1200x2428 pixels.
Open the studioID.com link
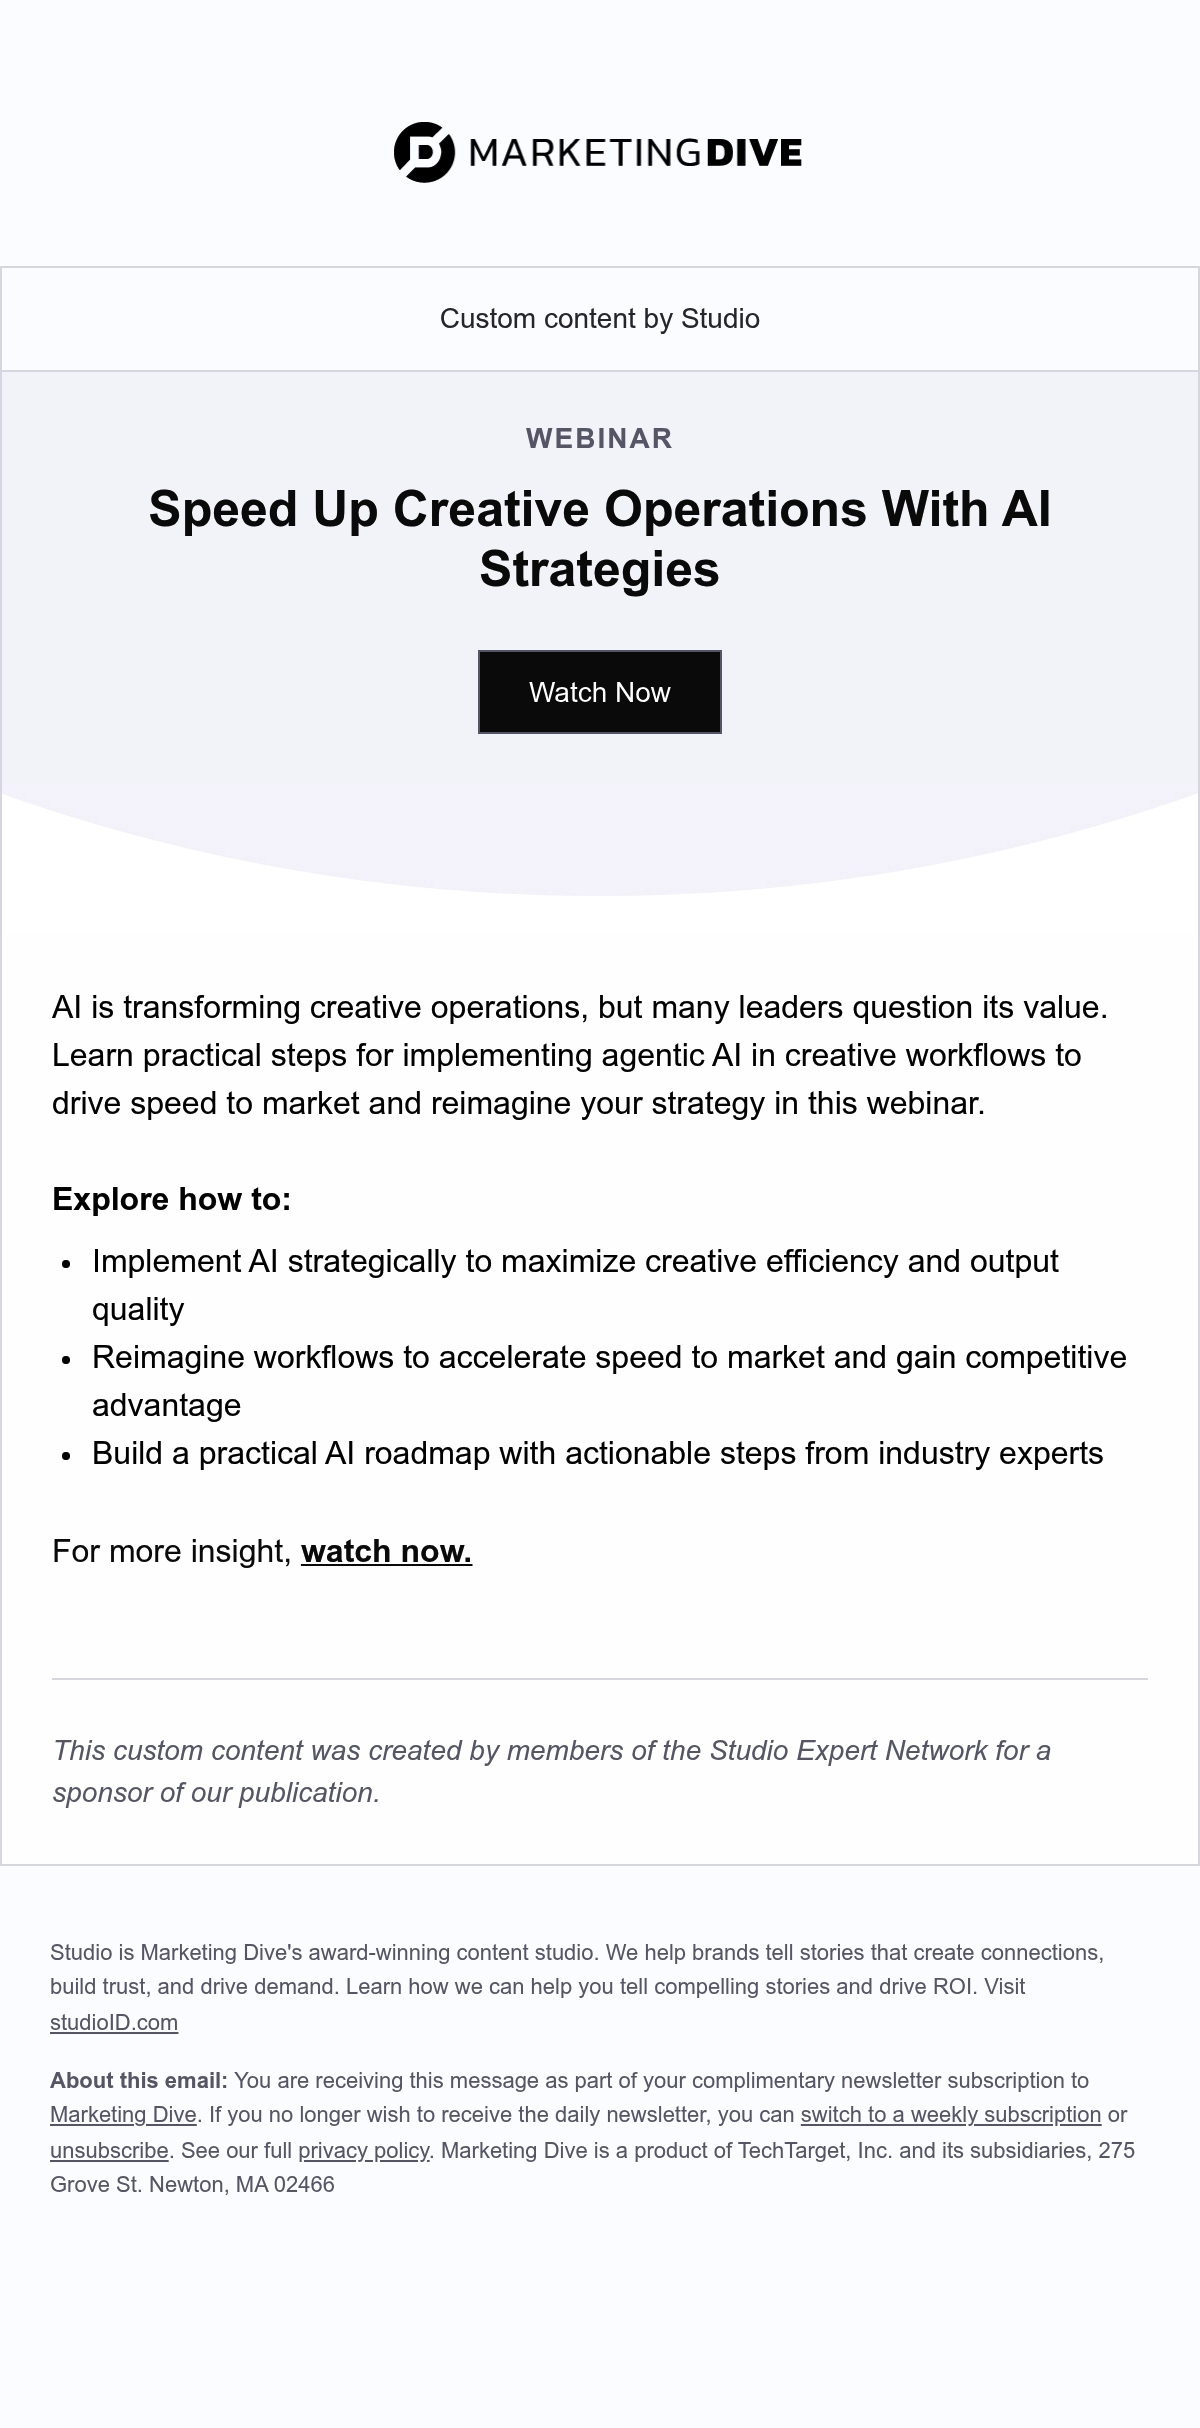(114, 2022)
